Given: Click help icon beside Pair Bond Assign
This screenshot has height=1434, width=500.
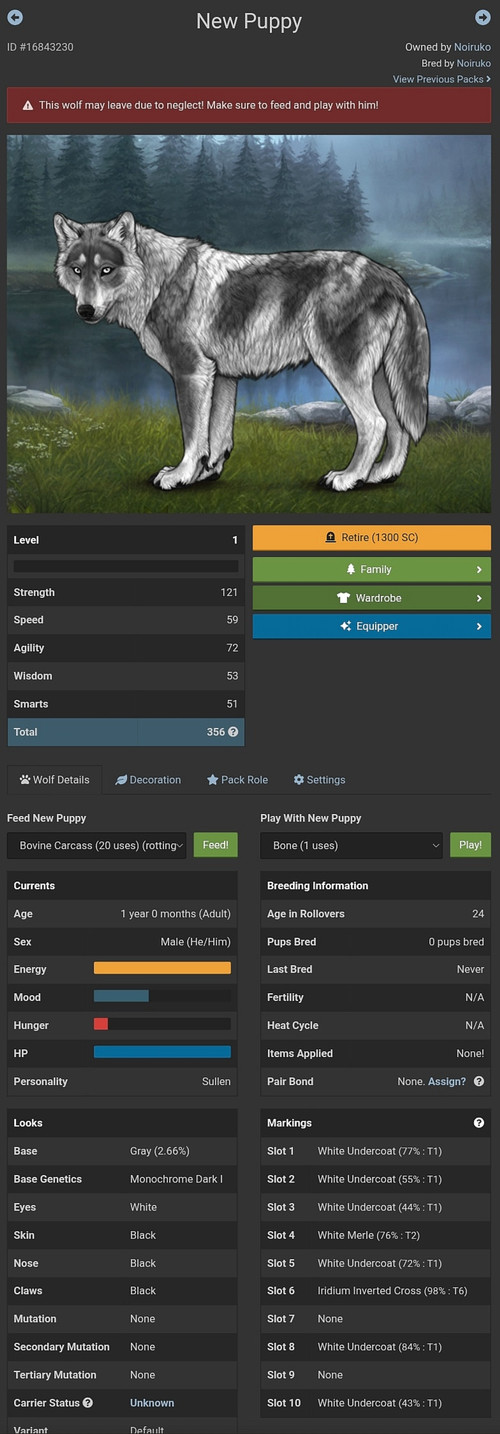Looking at the screenshot, I should [x=478, y=1081].
